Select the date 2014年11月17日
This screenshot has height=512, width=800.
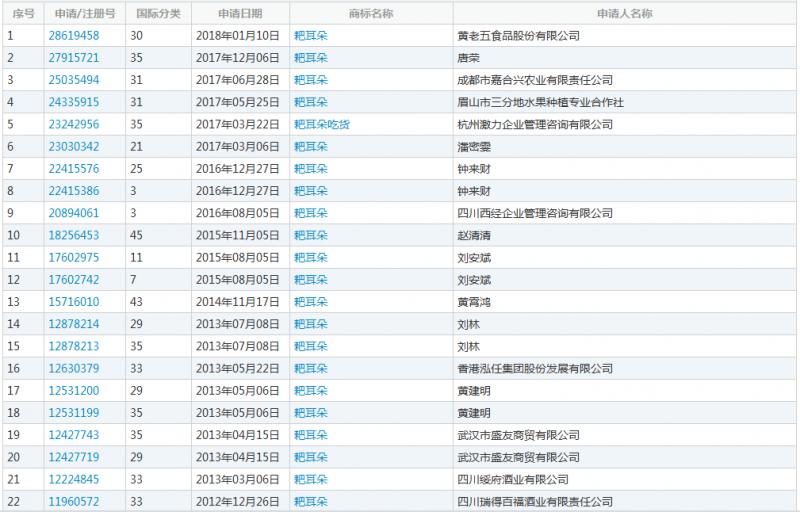tap(238, 302)
